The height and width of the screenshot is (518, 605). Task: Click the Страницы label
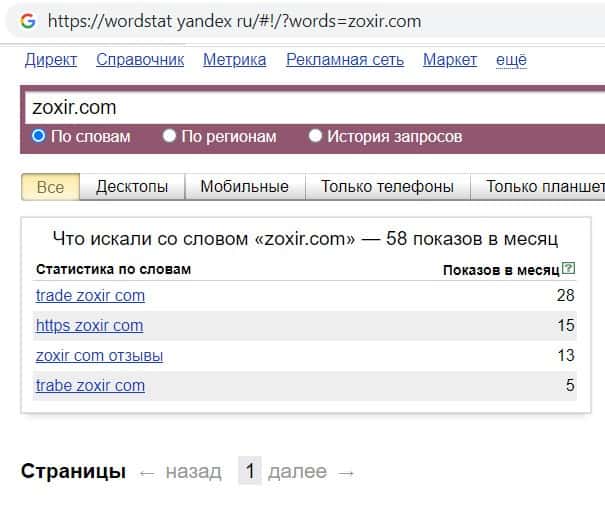[x=73, y=471]
